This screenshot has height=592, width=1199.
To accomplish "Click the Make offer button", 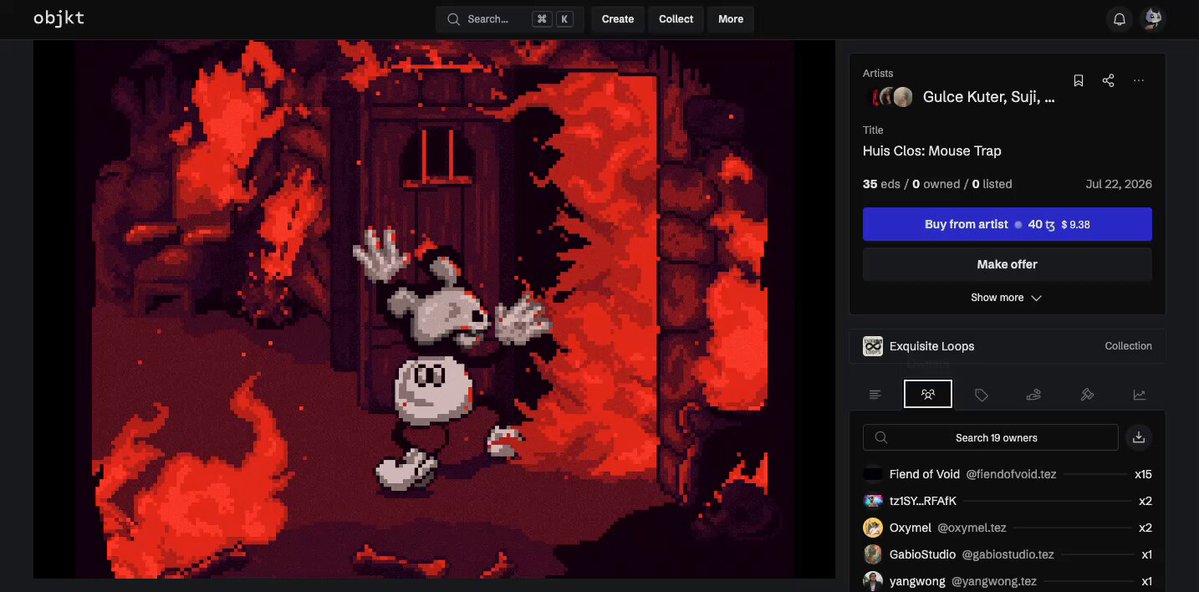I will (1007, 265).
